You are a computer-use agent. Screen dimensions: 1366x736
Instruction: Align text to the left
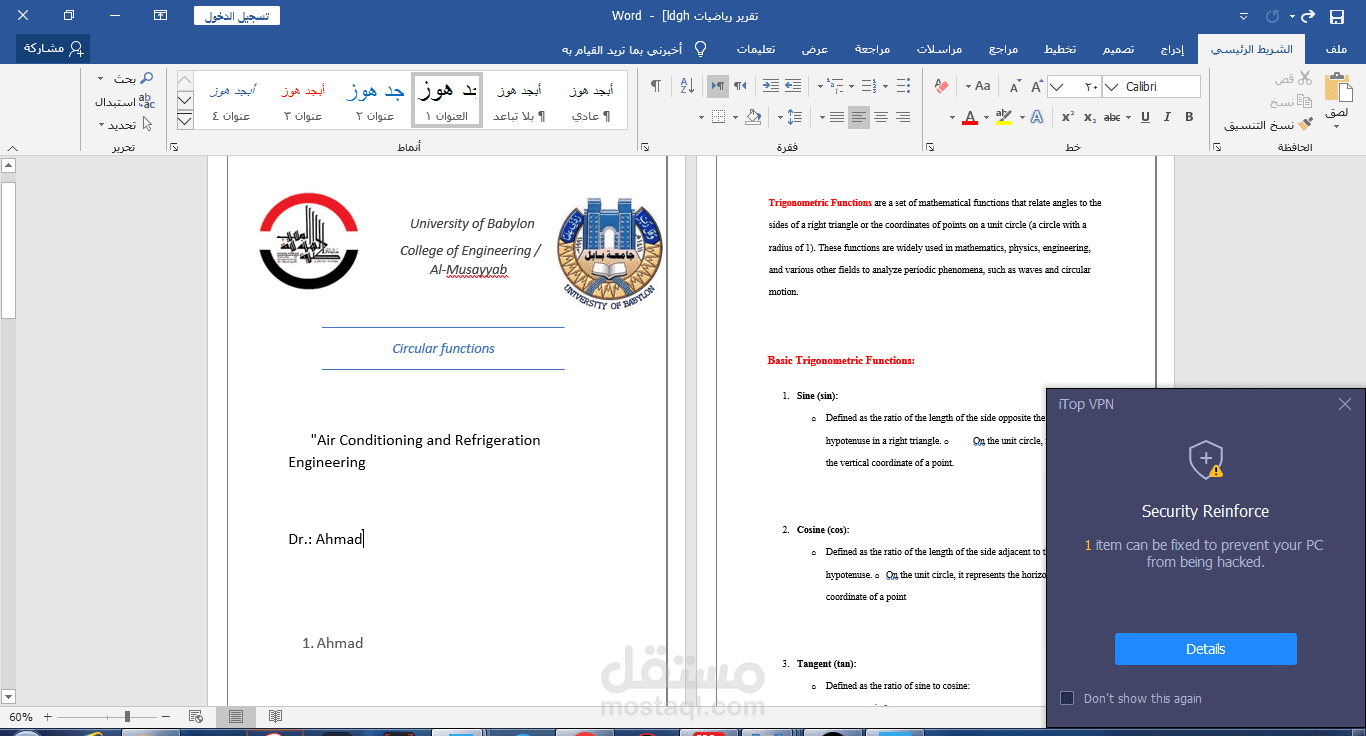click(x=859, y=117)
